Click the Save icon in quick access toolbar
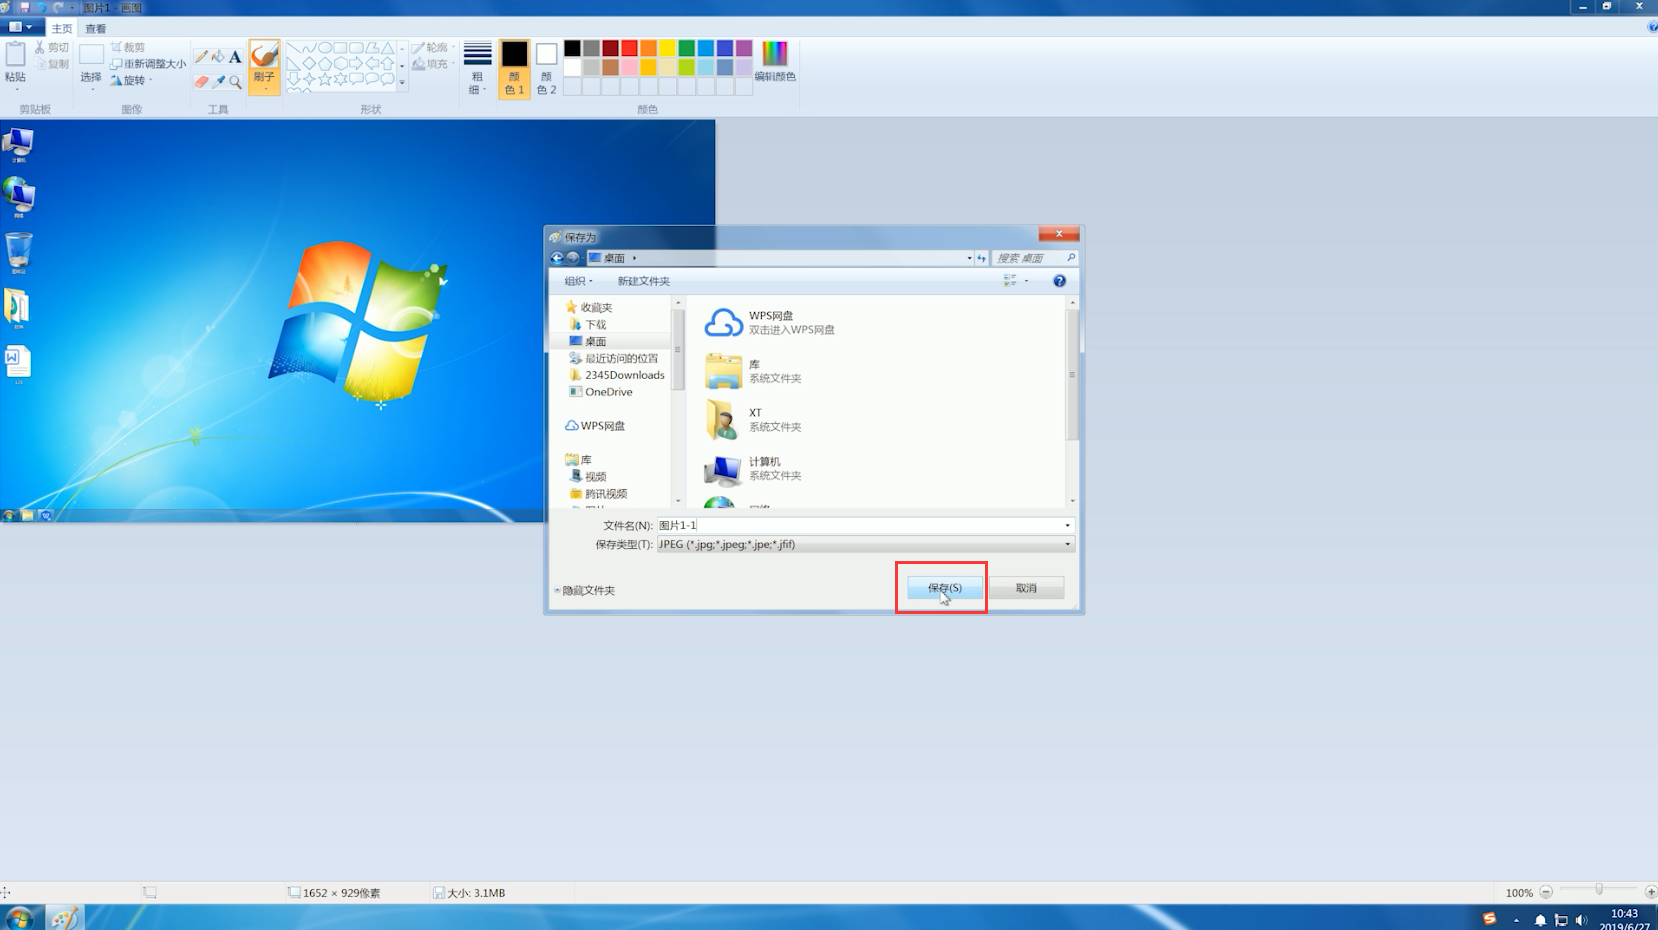This screenshot has width=1658, height=930. (25, 7)
